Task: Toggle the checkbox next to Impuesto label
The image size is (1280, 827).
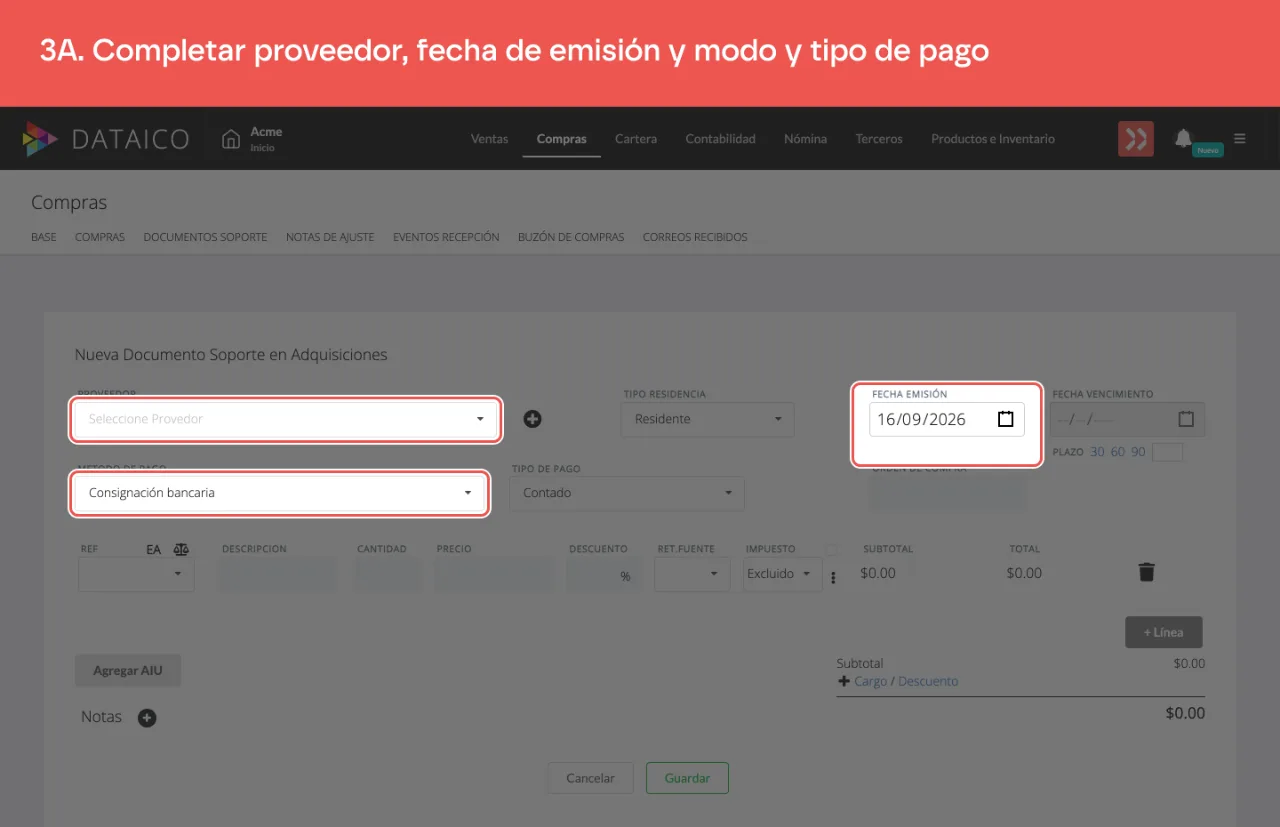Action: (x=831, y=549)
